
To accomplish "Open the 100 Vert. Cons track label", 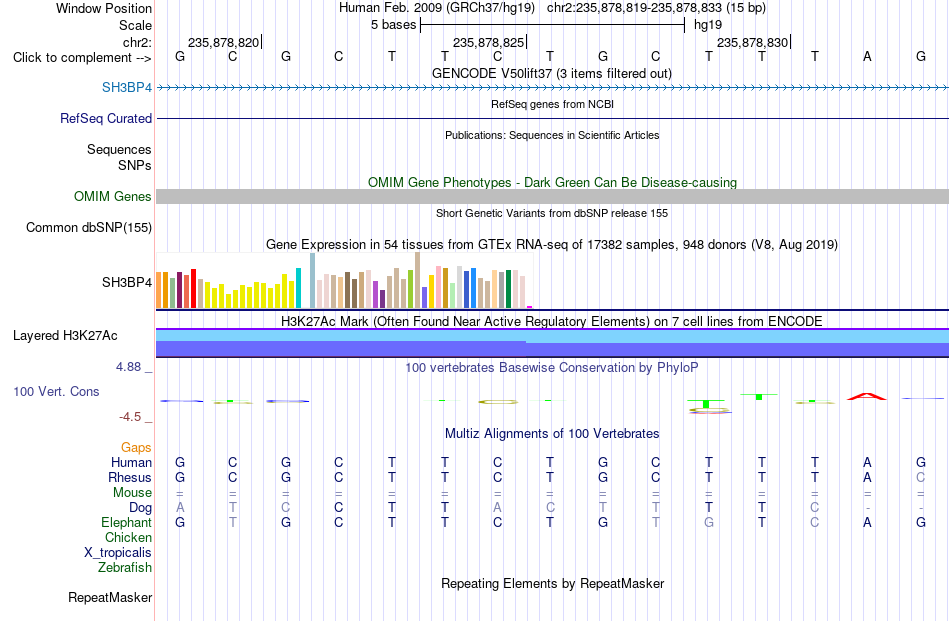I will click(56, 391).
